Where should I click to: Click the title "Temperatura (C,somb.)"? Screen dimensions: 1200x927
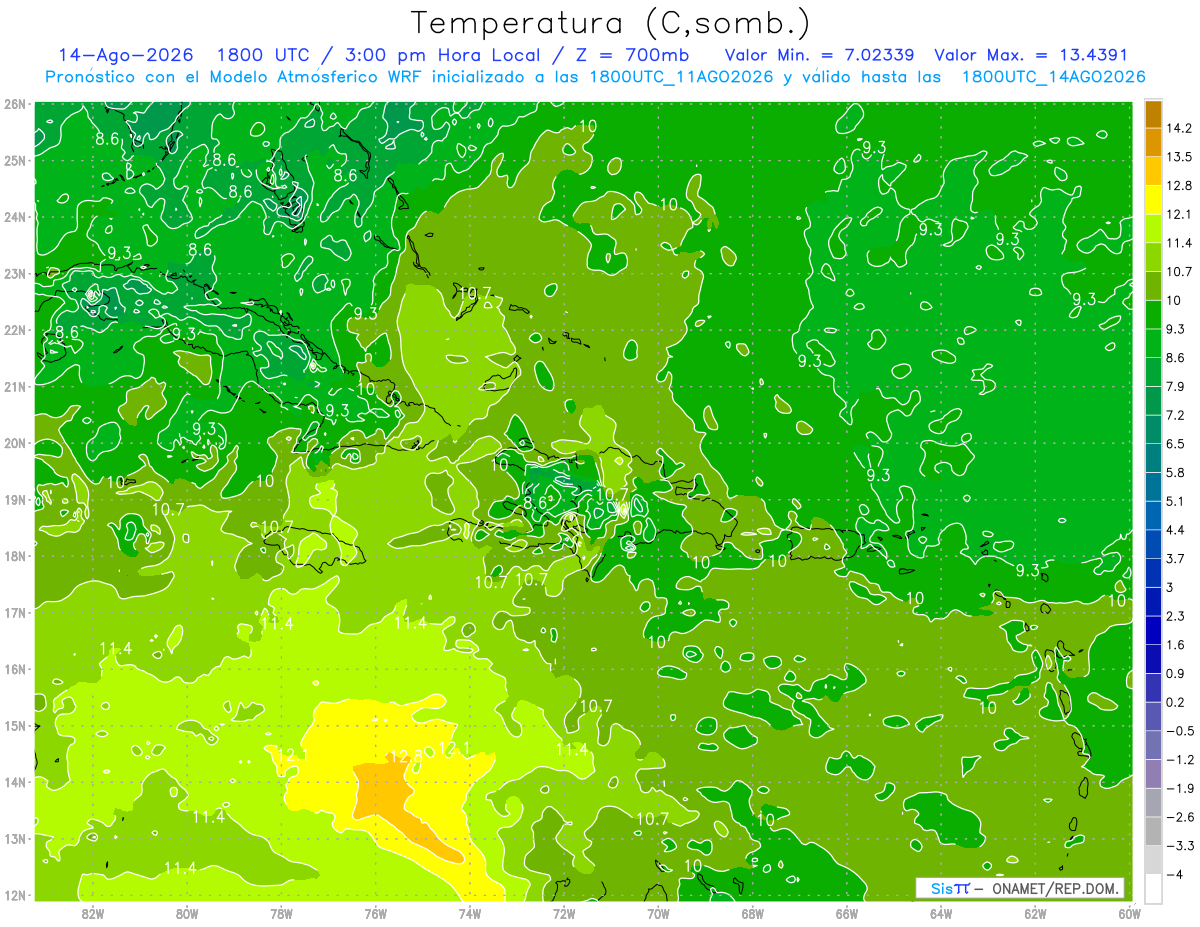coord(611,23)
